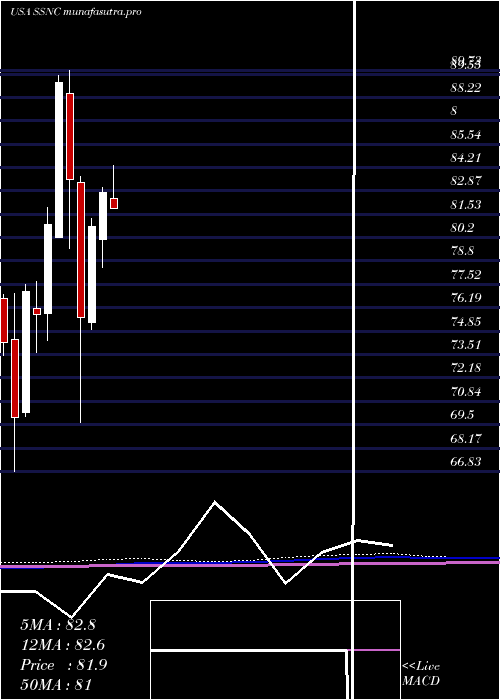The width and height of the screenshot is (500, 700).
Task: Click the tallest white candlestick body
Action: 59,160
